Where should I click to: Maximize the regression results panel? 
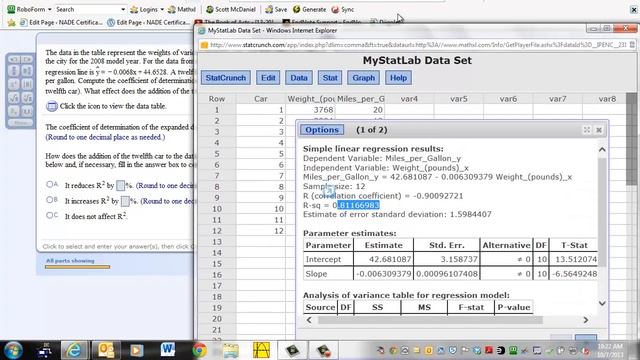pos(587,130)
